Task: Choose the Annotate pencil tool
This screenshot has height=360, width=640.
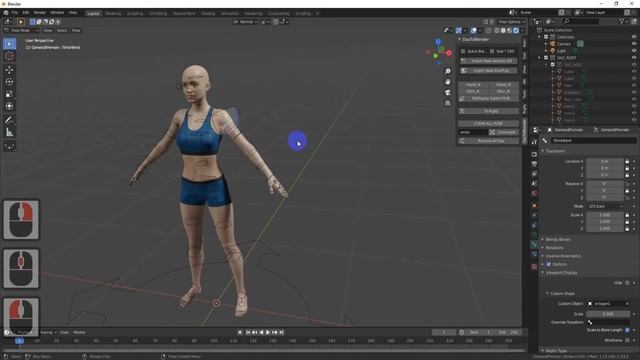Action: tap(9, 120)
